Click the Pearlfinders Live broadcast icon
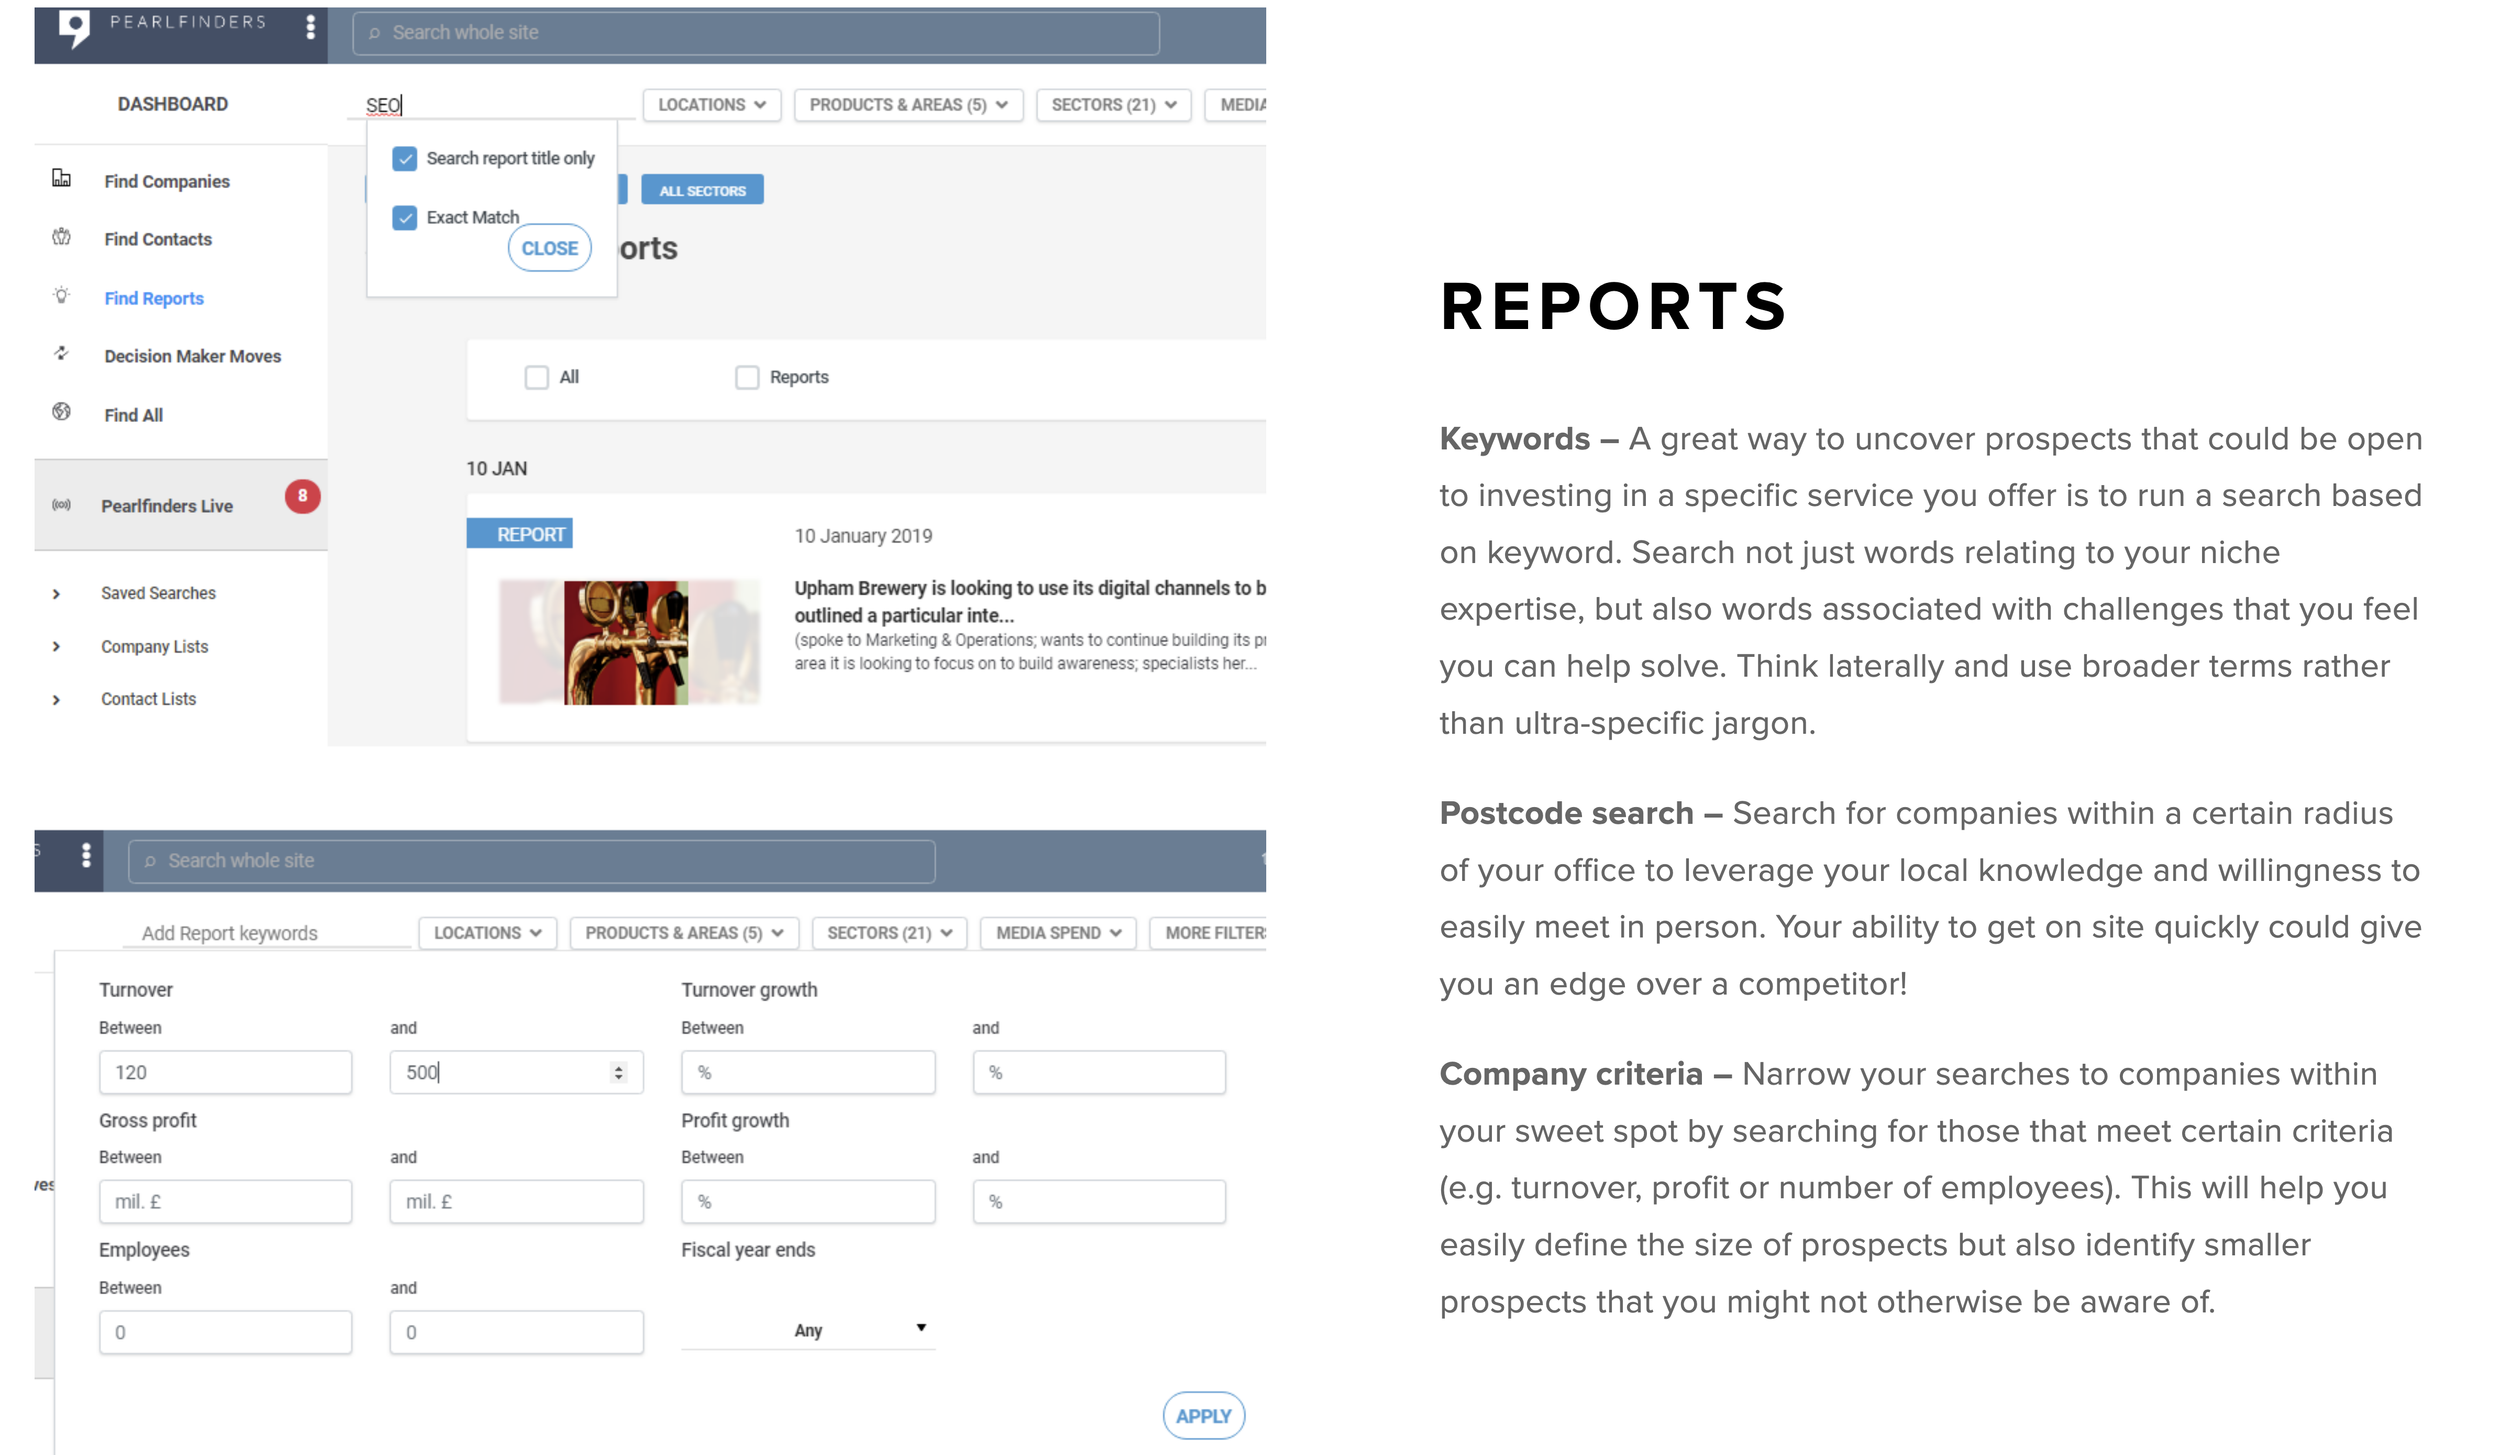This screenshot has width=2500, height=1455. pos(61,505)
